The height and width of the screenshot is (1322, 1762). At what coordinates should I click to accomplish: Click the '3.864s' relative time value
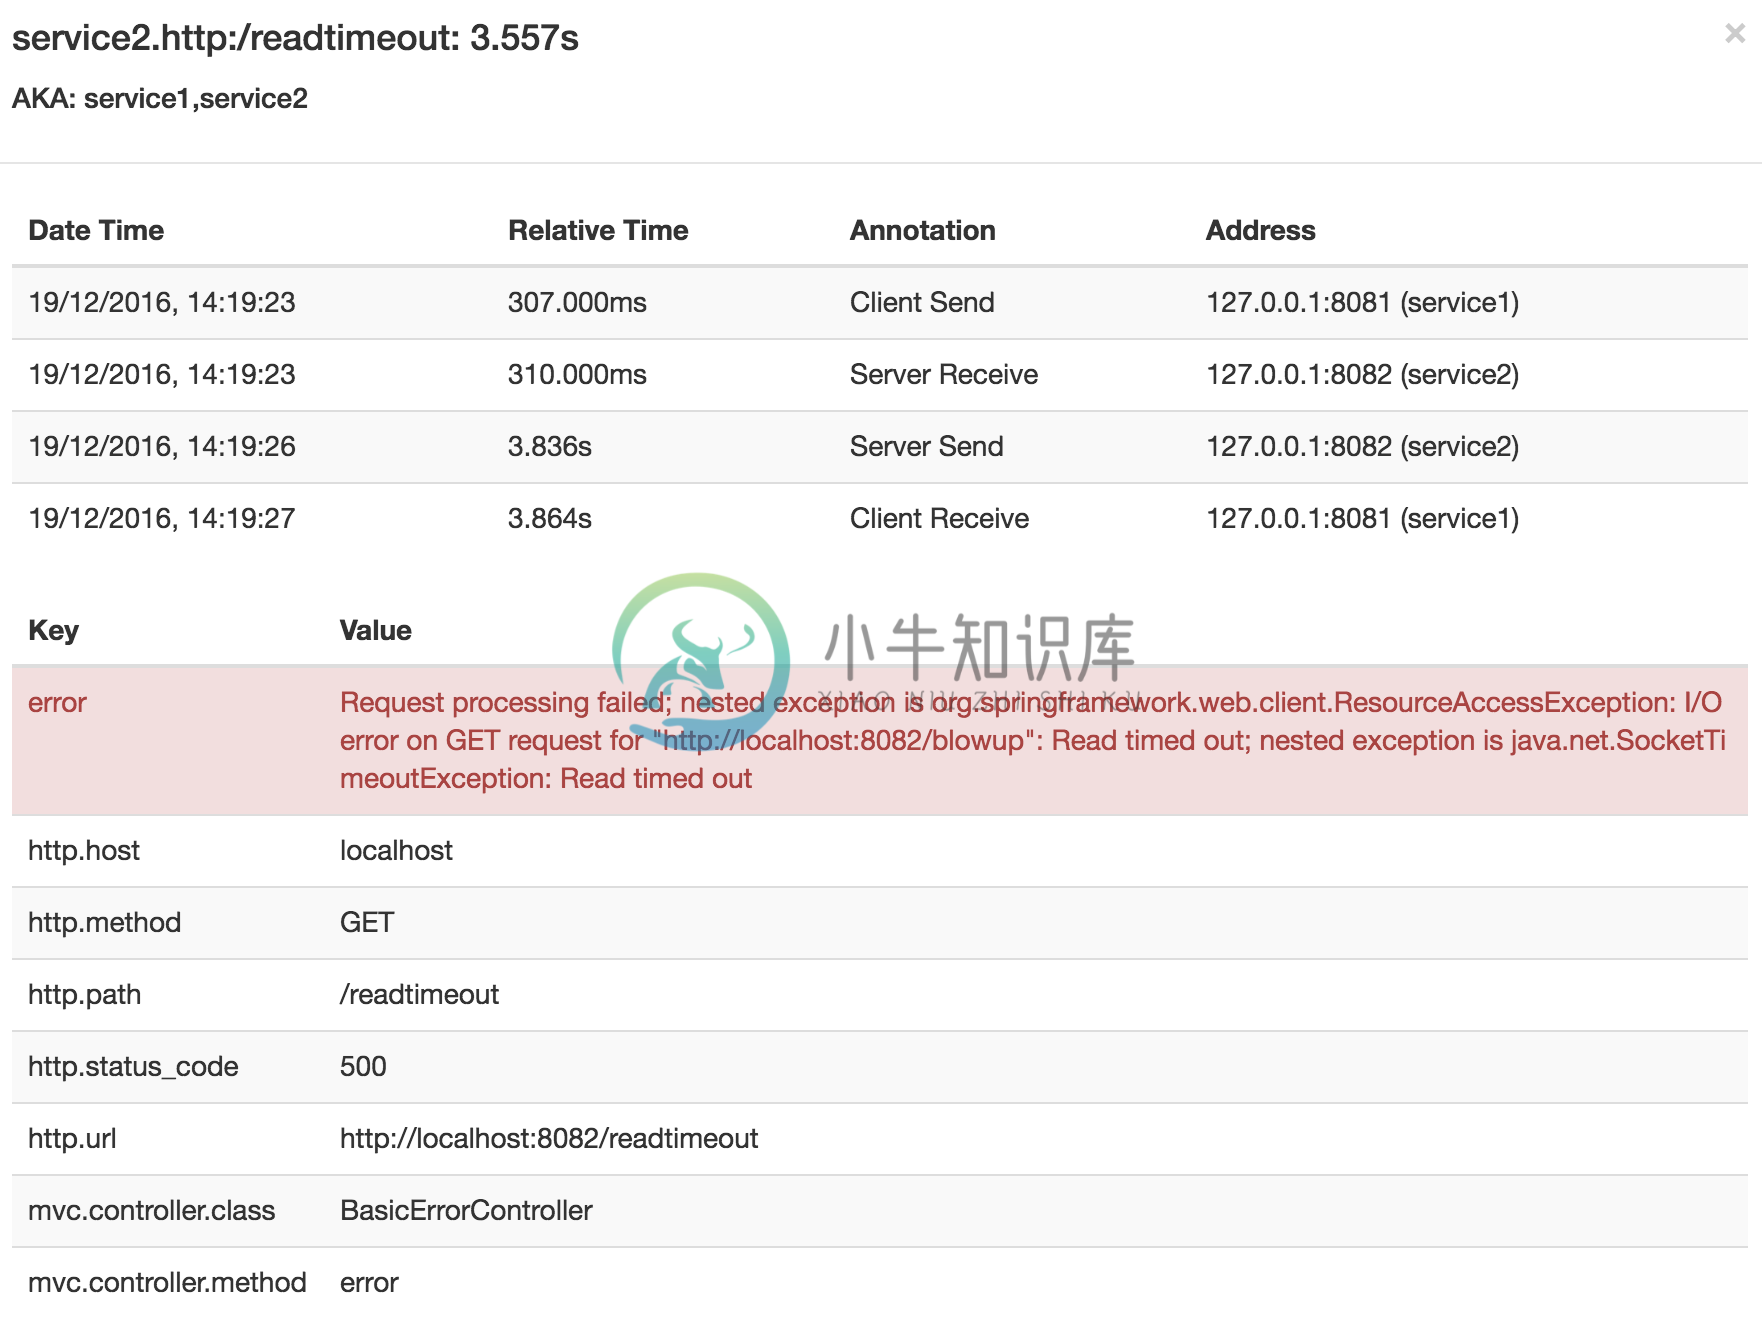pyautogui.click(x=550, y=518)
